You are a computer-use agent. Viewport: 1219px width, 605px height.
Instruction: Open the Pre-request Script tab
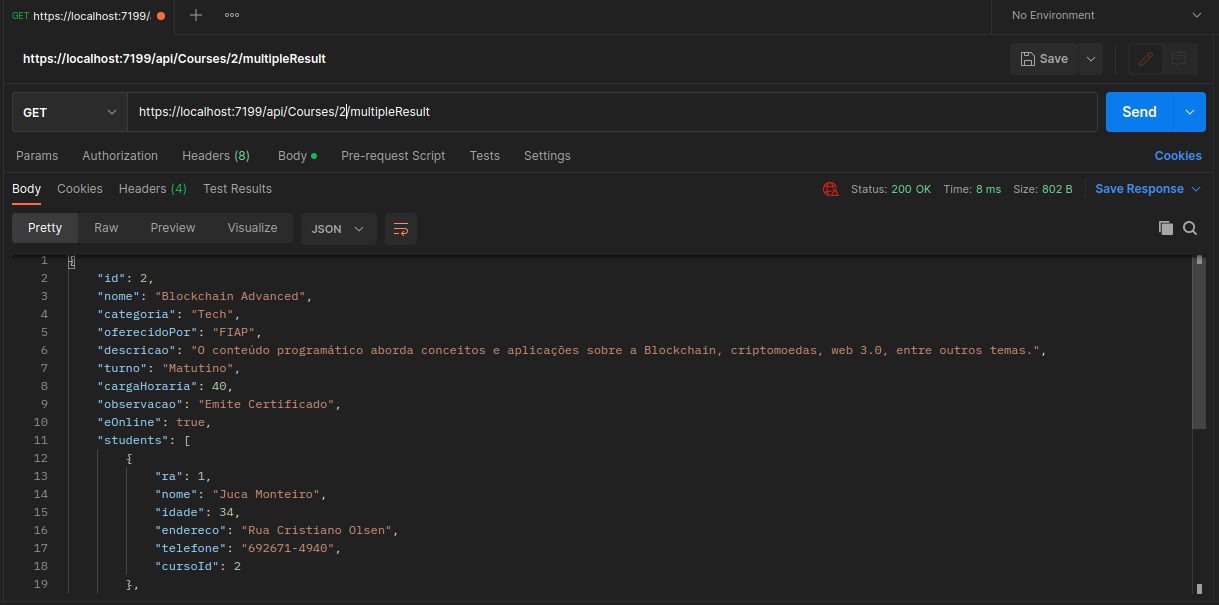tap(393, 156)
